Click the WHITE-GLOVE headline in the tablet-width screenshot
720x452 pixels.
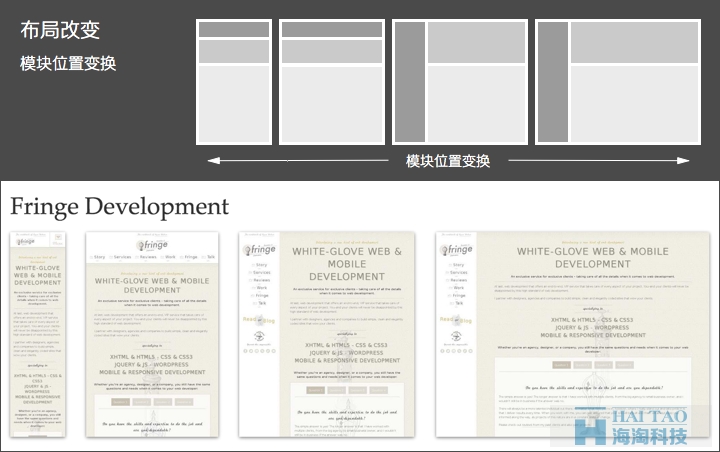tap(152, 285)
